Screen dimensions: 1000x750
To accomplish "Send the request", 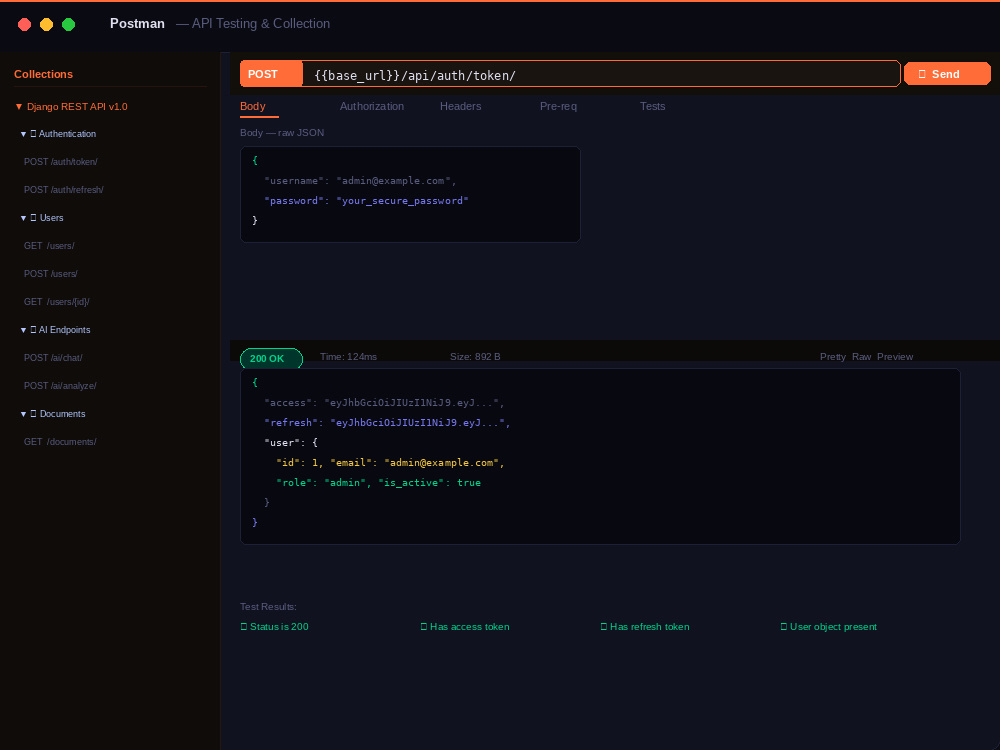I will pos(947,74).
